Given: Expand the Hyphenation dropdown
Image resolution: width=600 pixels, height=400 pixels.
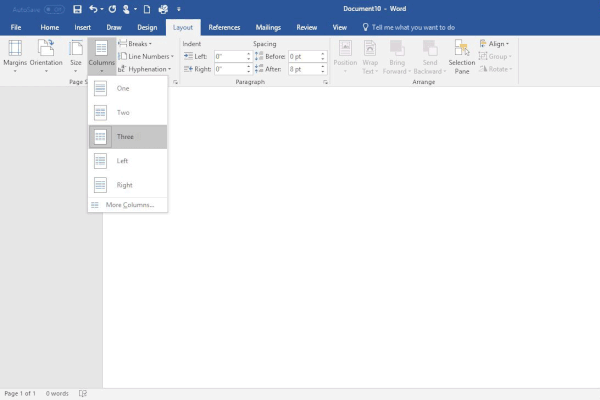Looking at the screenshot, I should click(146, 69).
